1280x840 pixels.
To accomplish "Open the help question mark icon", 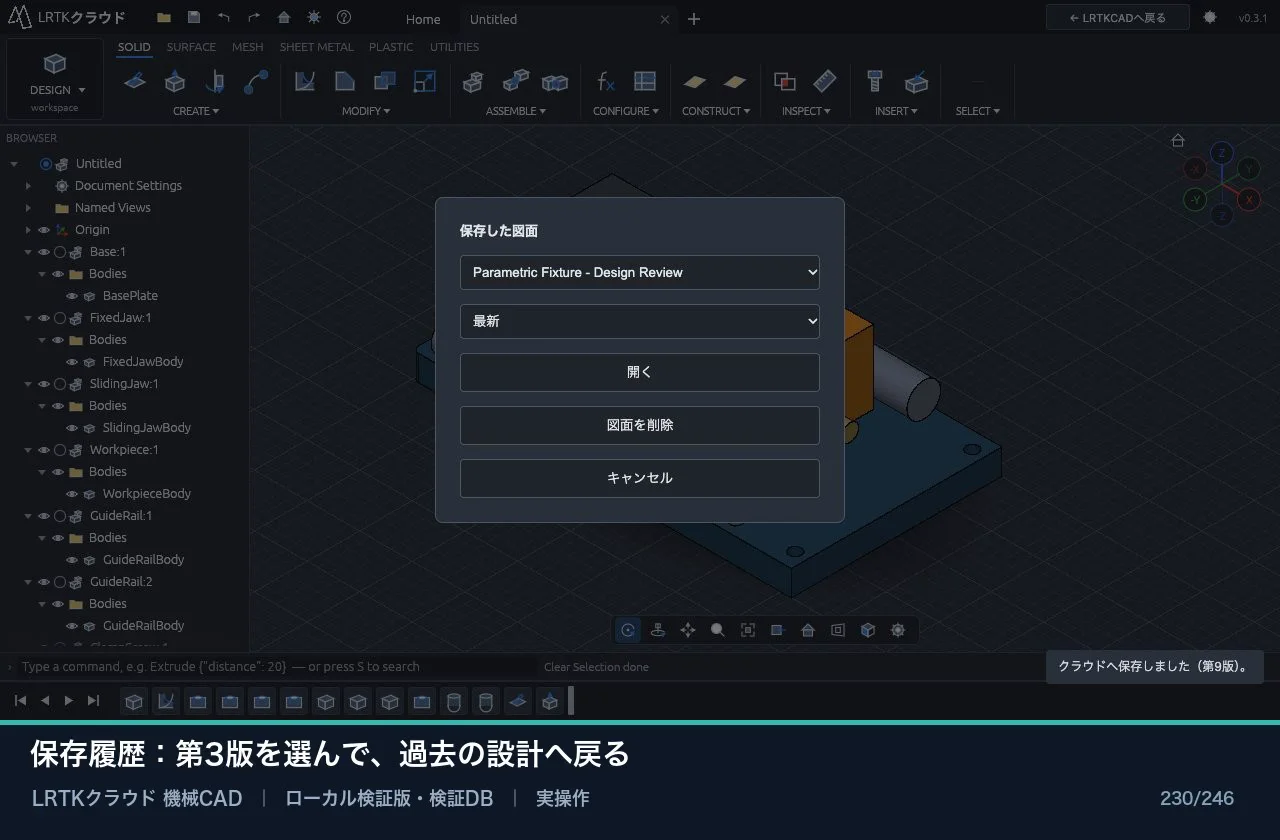I will pyautogui.click(x=344, y=18).
